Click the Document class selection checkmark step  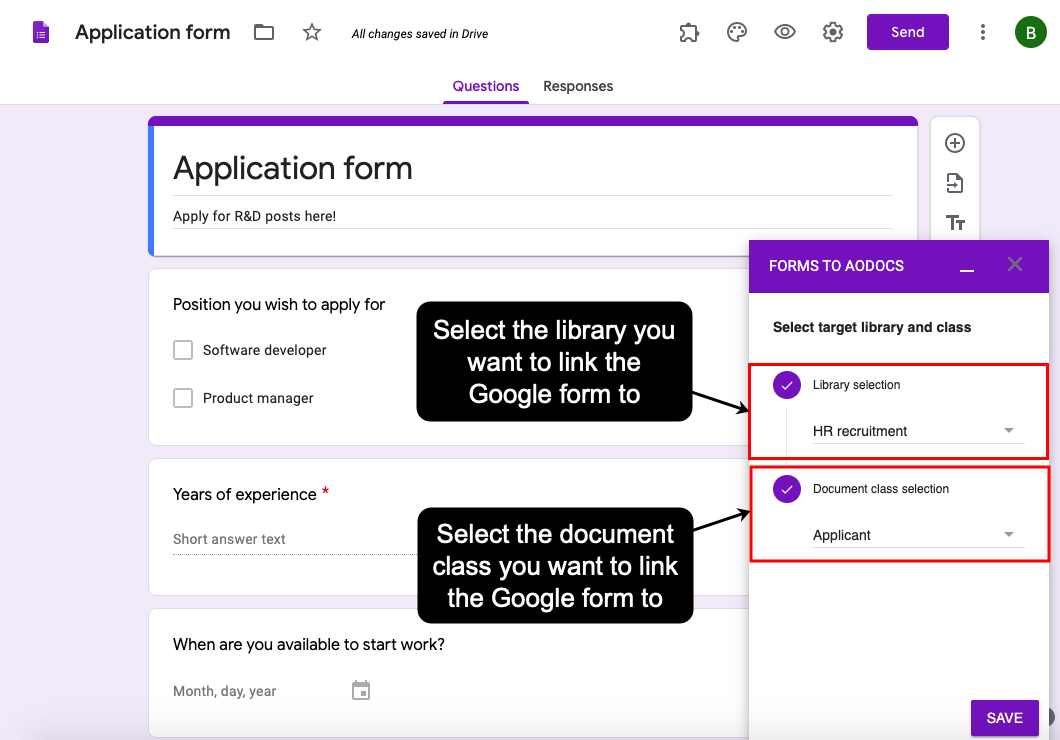pyautogui.click(x=787, y=489)
